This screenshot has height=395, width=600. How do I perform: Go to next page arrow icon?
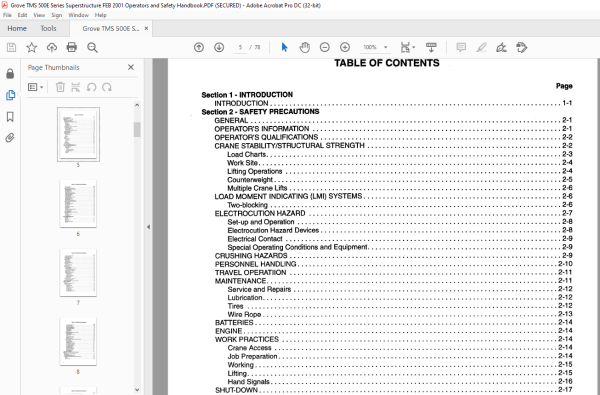coord(219,47)
